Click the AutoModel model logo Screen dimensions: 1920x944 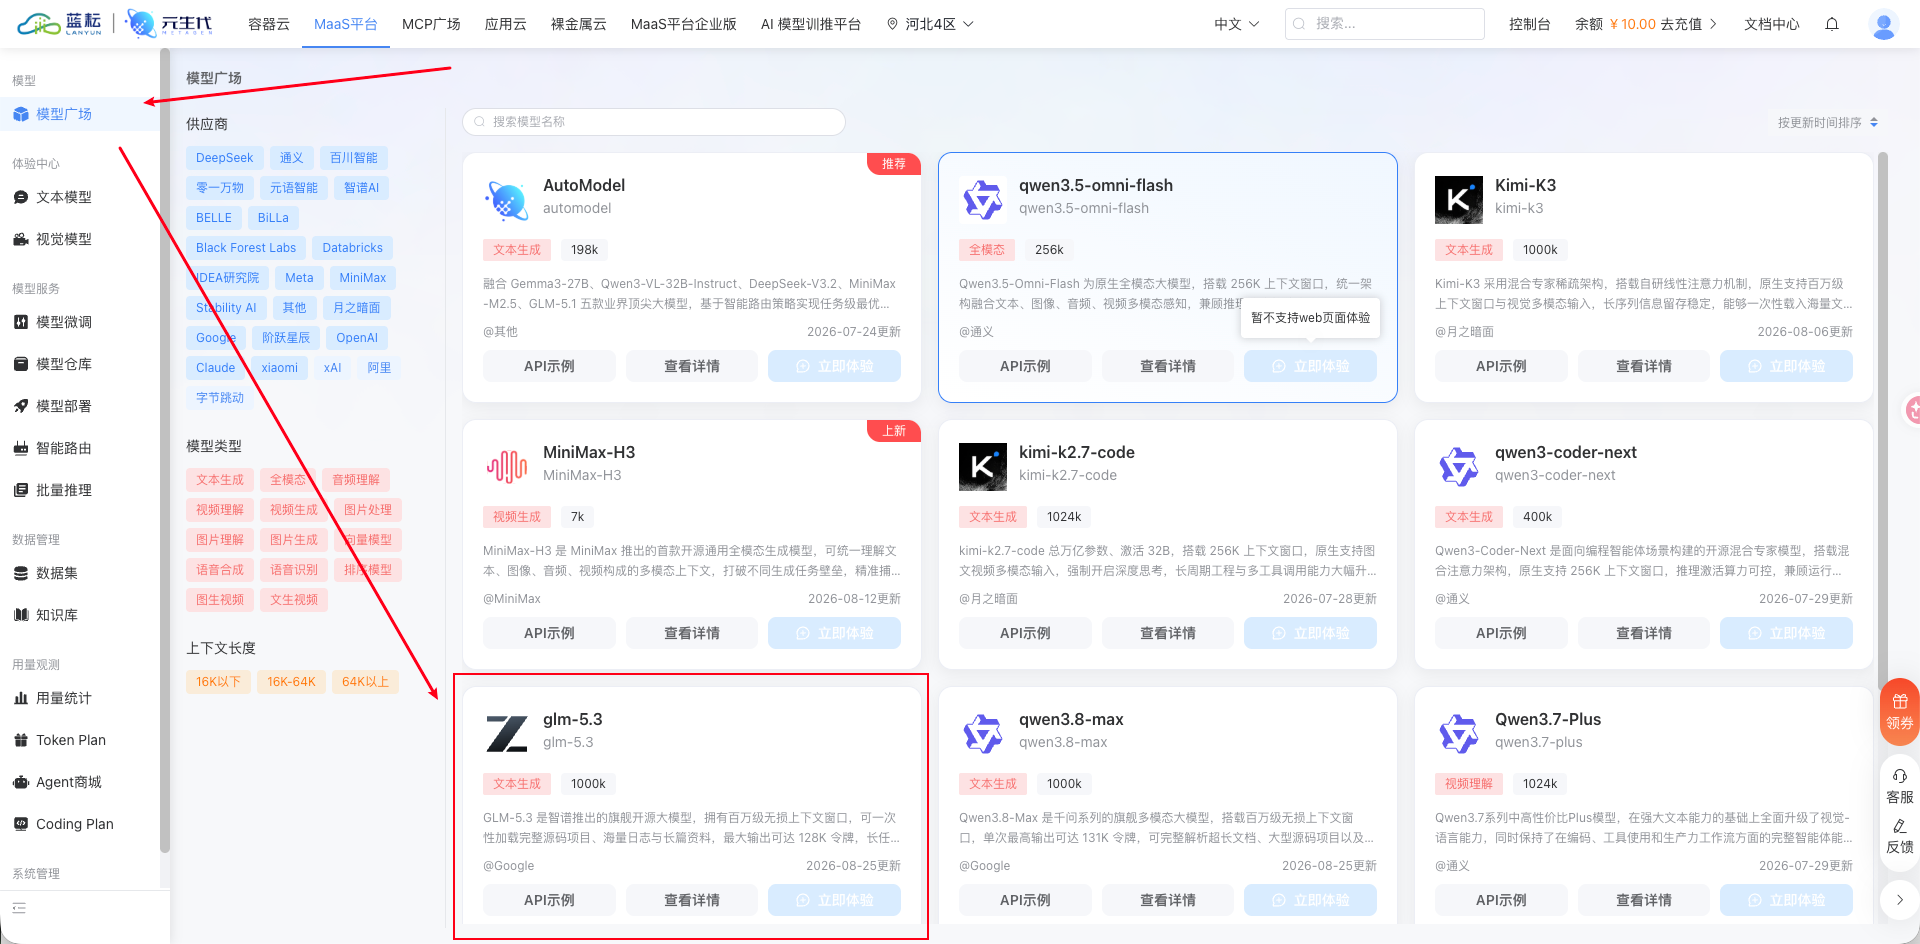click(x=507, y=201)
